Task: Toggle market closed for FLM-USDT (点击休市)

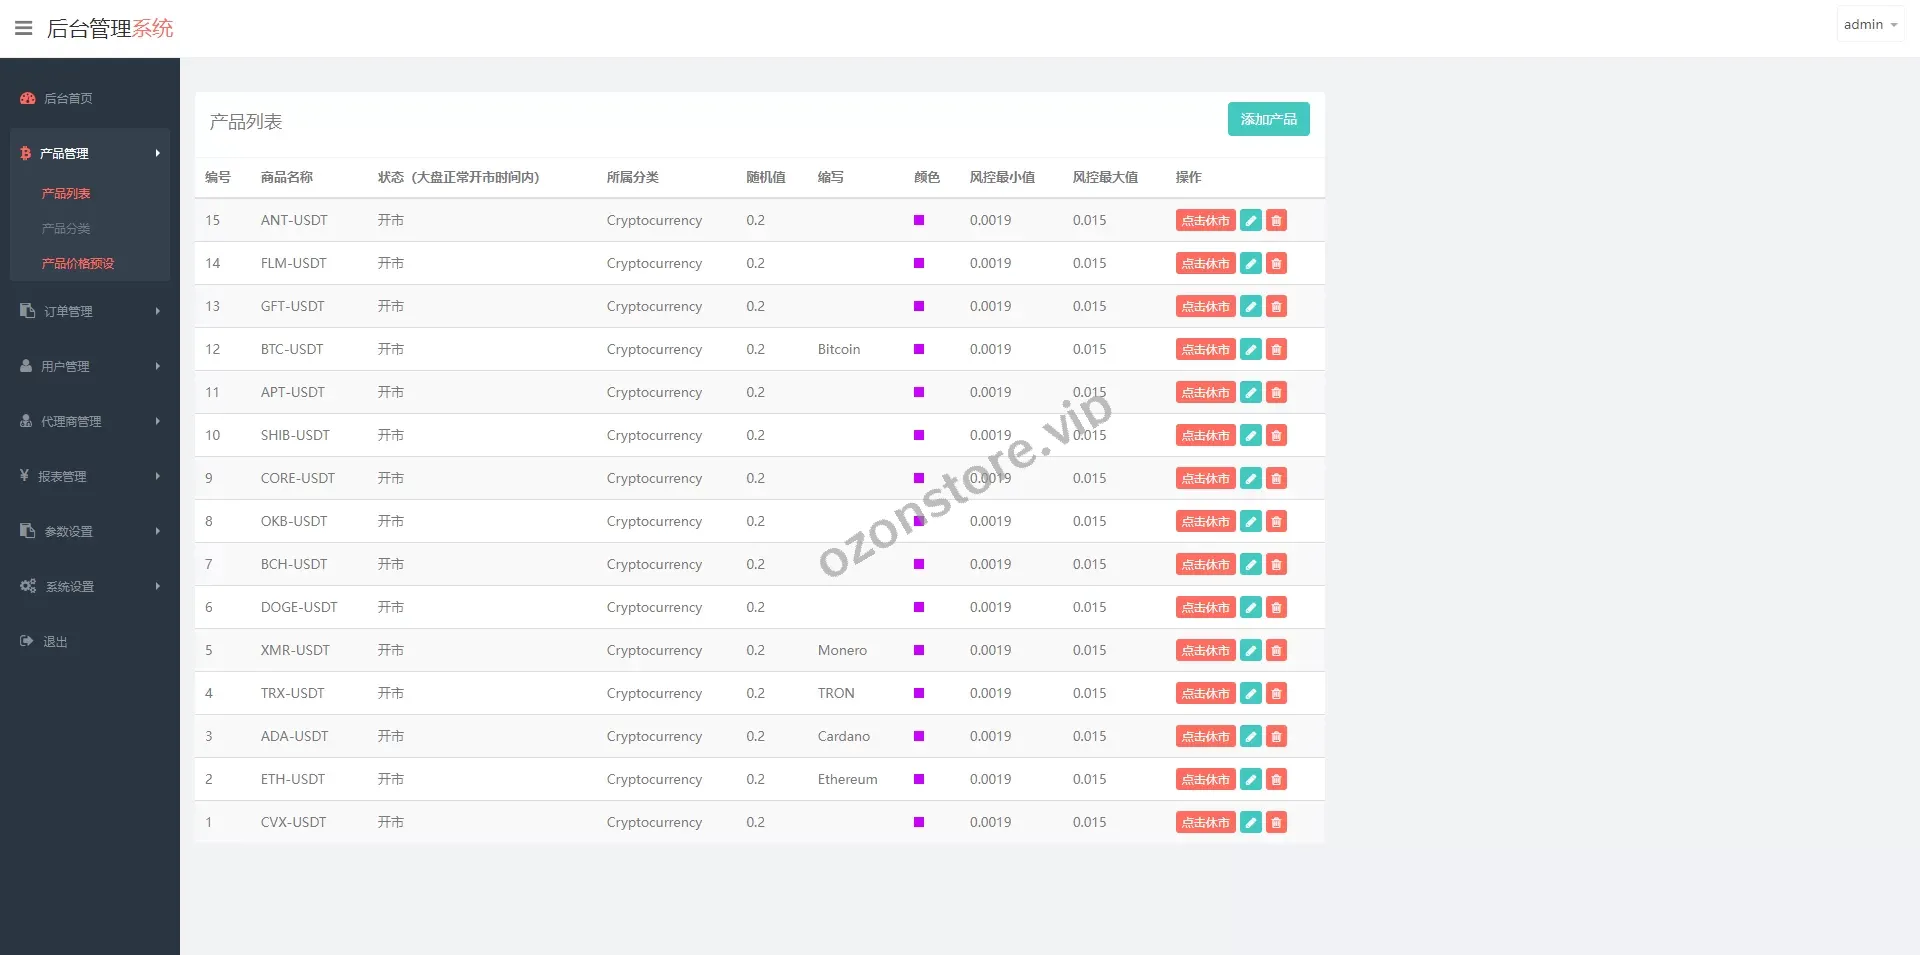Action: click(1205, 264)
